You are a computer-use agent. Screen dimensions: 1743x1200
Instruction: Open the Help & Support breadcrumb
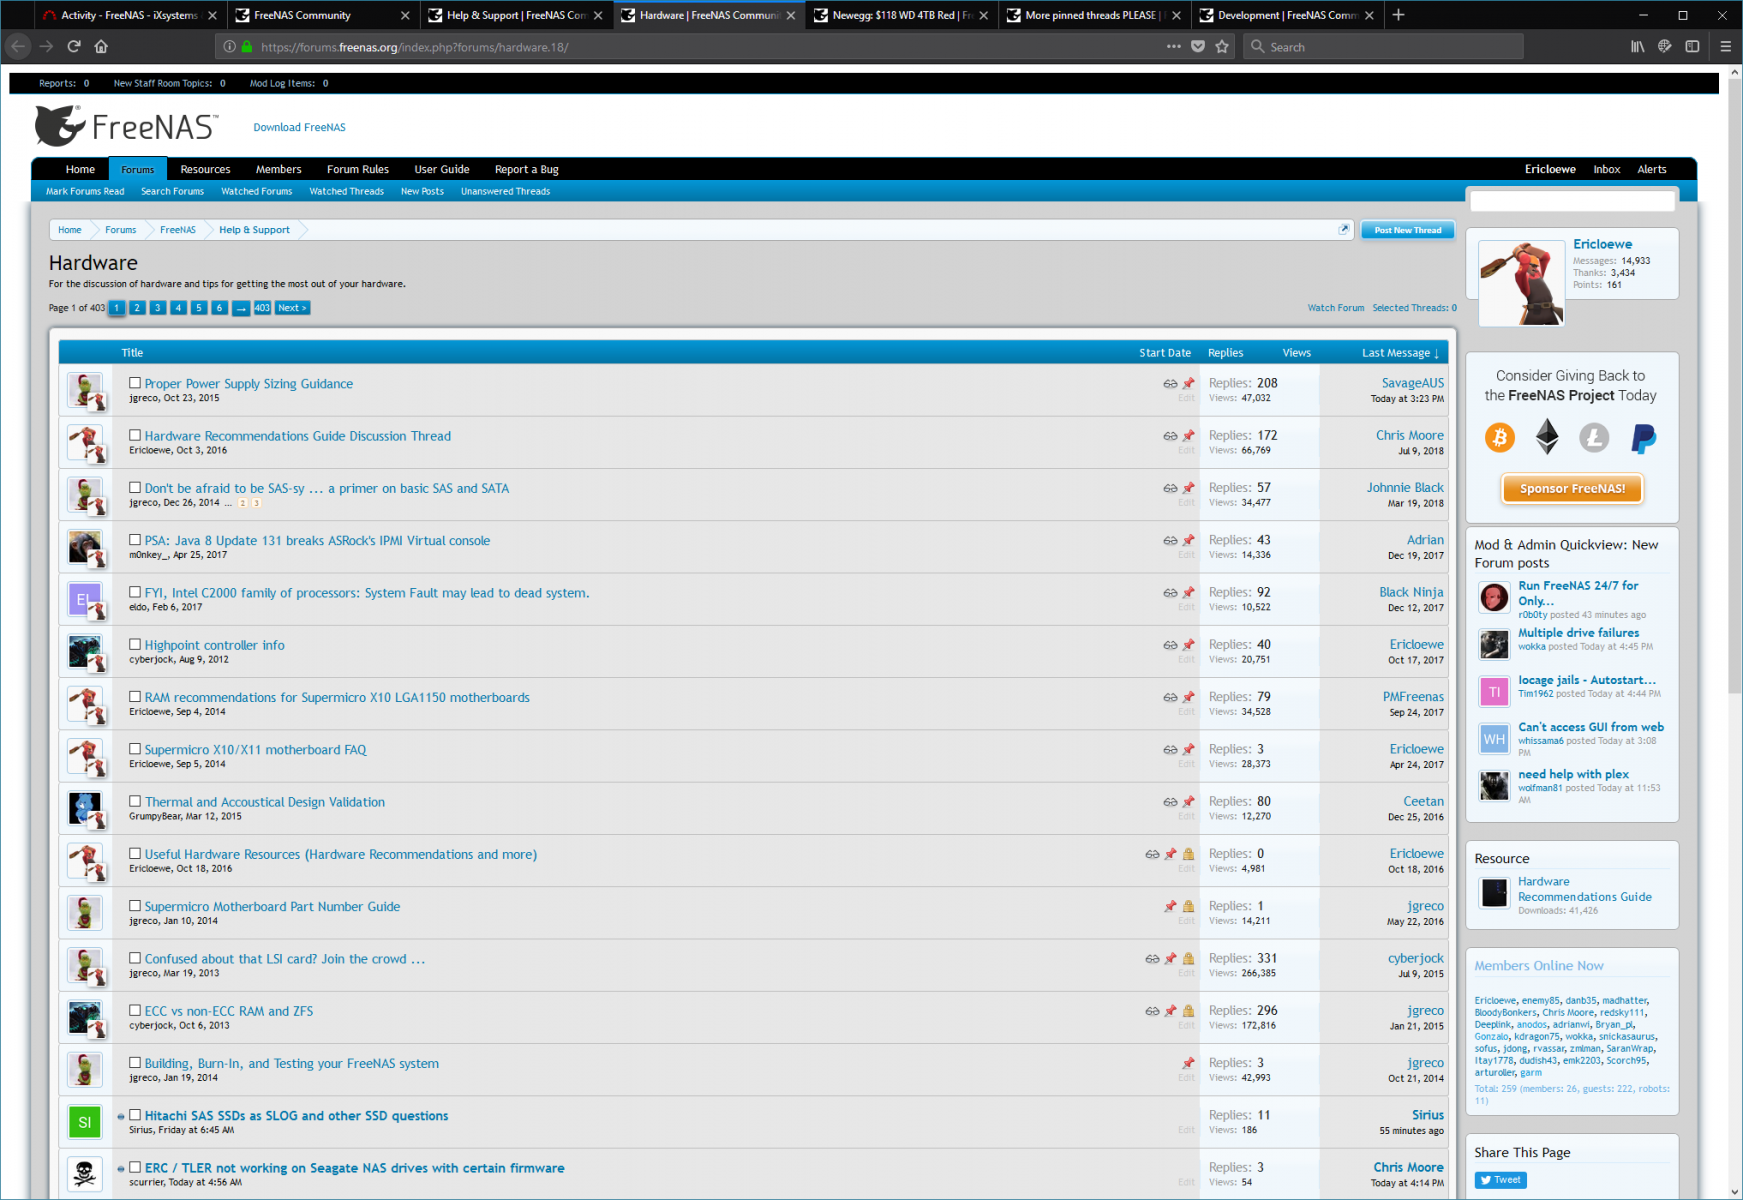(x=254, y=230)
